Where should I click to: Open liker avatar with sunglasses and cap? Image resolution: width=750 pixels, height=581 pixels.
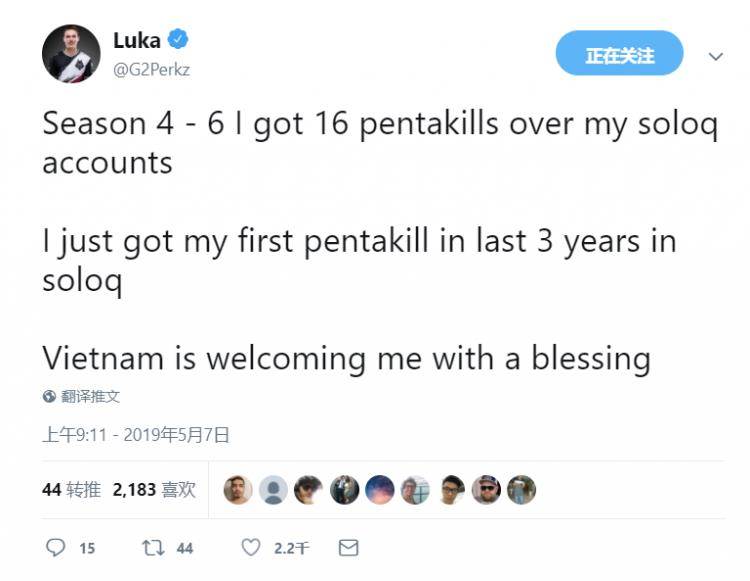pyautogui.click(x=486, y=490)
